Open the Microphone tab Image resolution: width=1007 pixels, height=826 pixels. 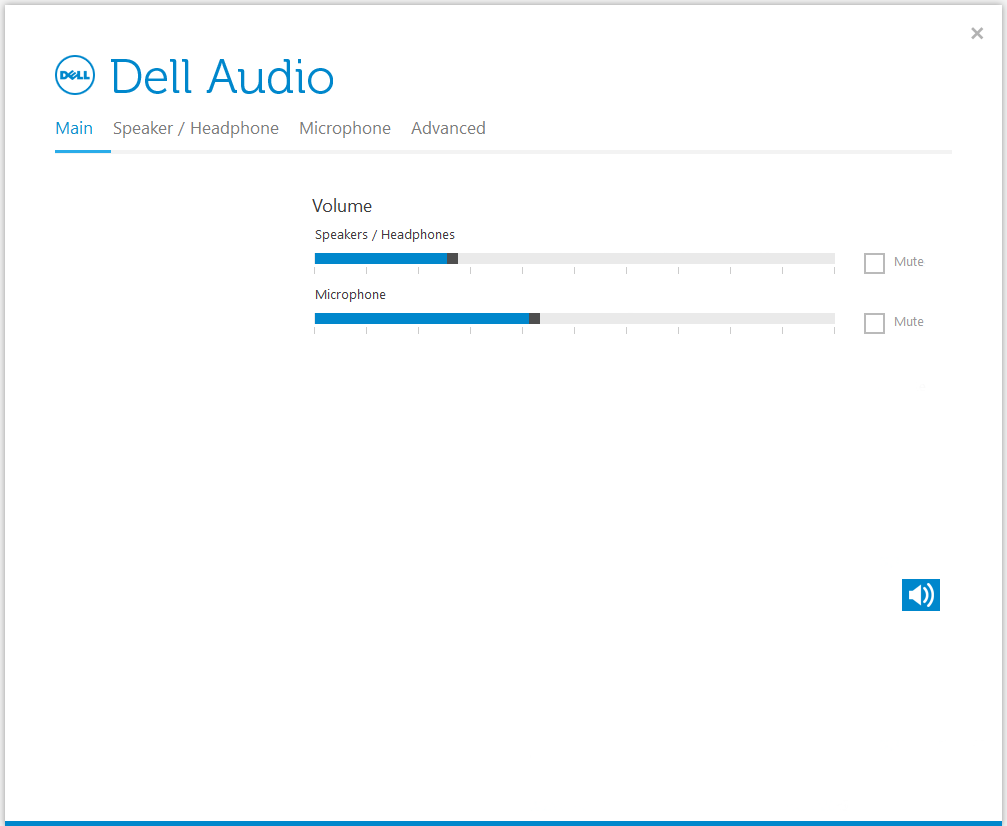(x=345, y=128)
